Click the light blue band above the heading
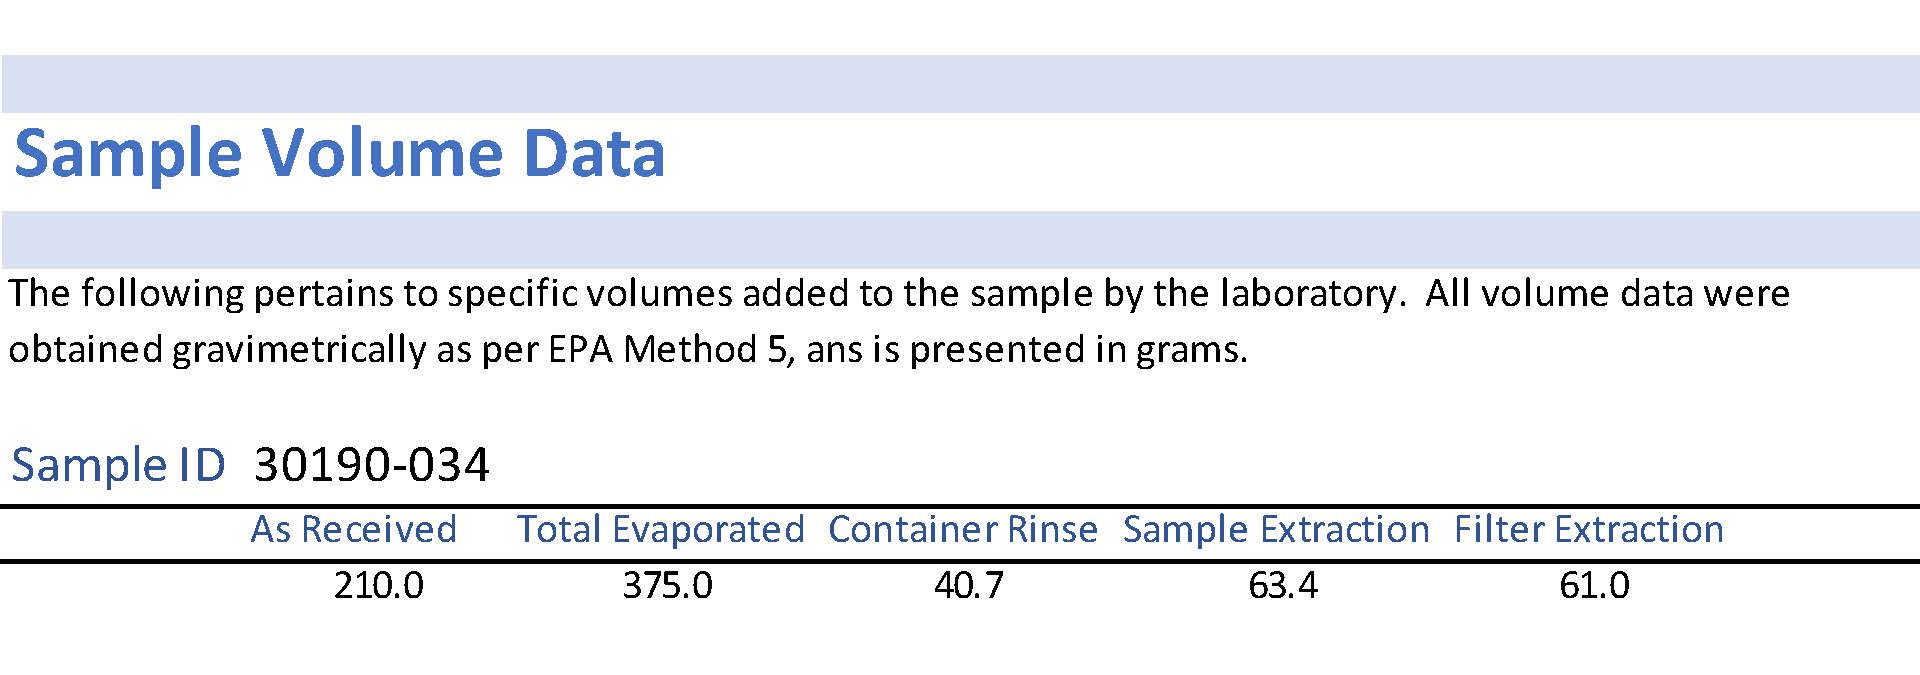 pyautogui.click(x=960, y=84)
